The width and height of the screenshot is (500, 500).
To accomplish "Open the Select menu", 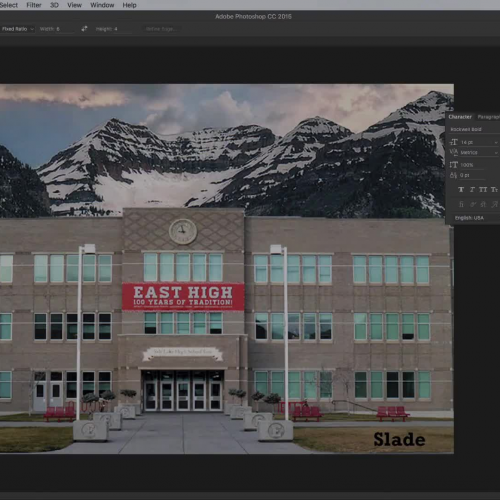I will [x=9, y=5].
